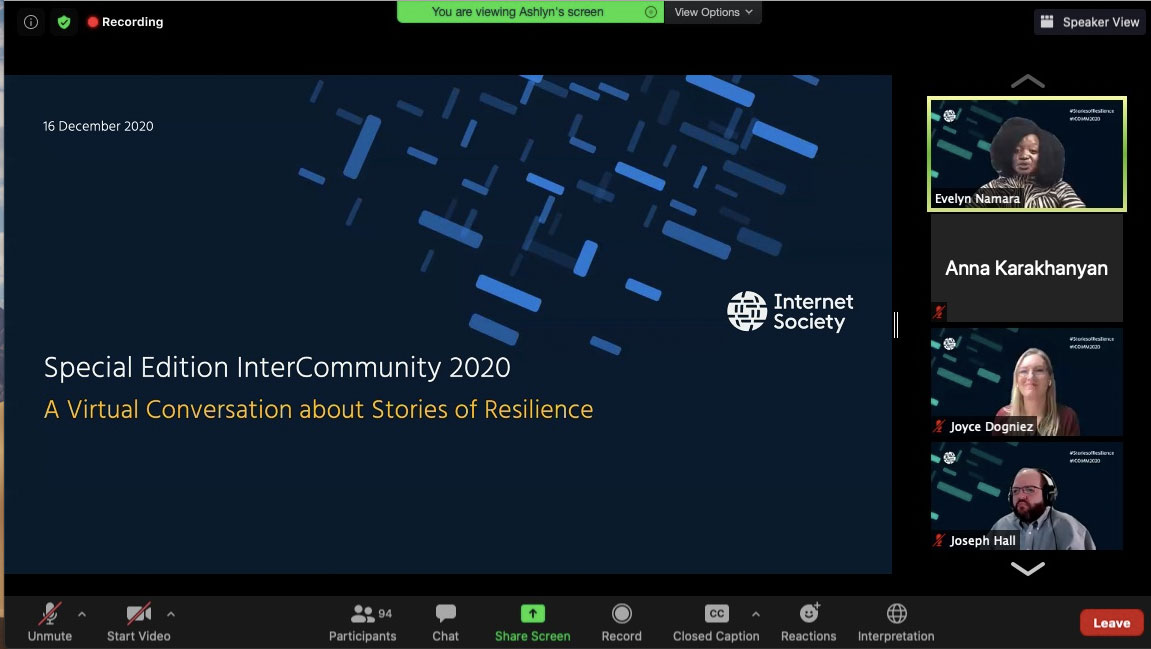Select Joseph Hall's video tile
This screenshot has width=1151, height=649.
1026,496
